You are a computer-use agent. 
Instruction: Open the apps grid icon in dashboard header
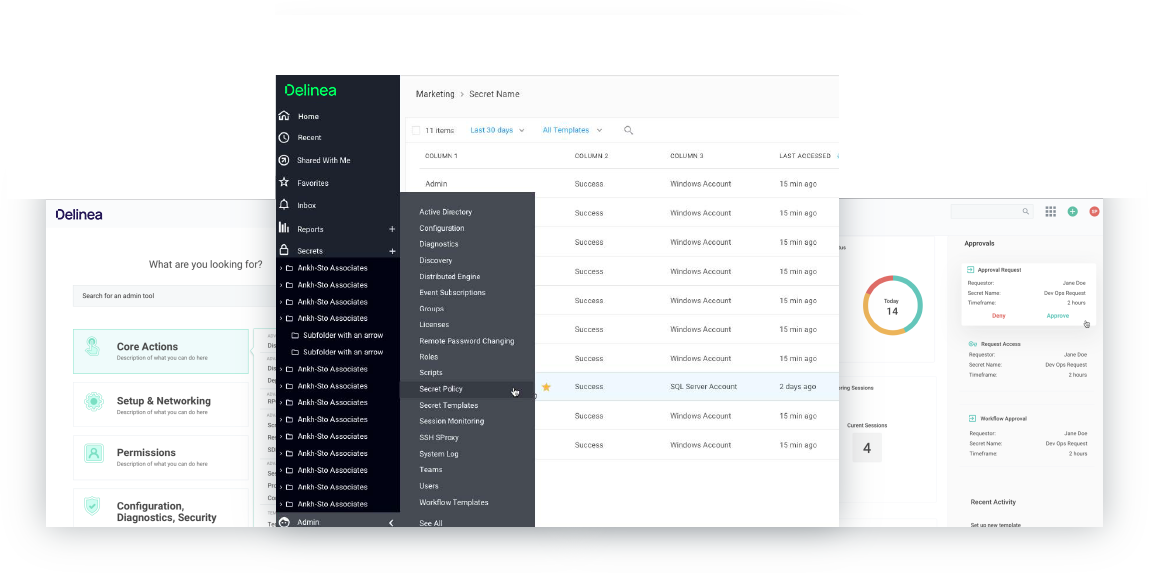pyautogui.click(x=1050, y=211)
